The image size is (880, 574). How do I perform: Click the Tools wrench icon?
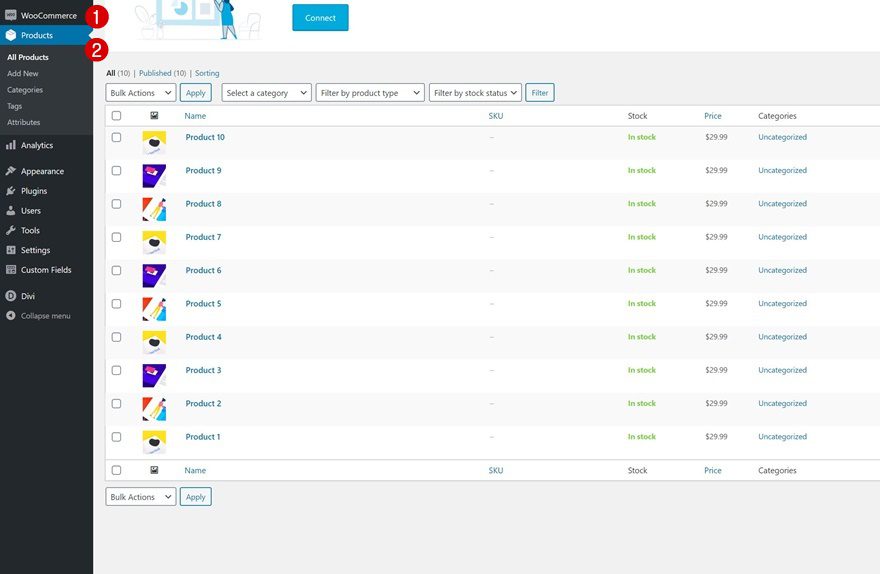(x=11, y=231)
